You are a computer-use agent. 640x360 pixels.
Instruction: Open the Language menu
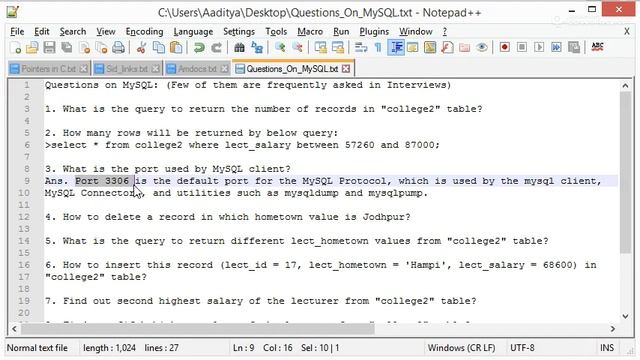point(193,31)
